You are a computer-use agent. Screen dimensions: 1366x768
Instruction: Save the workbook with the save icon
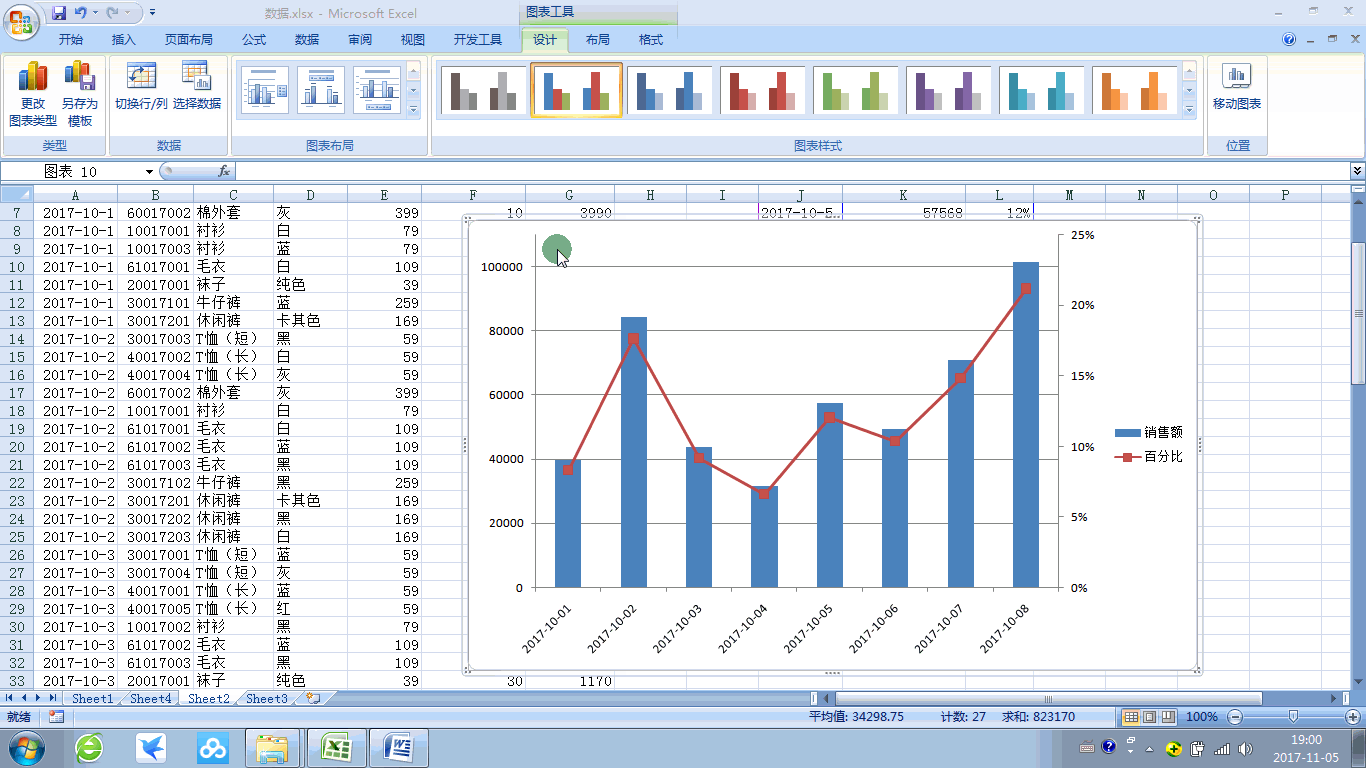coord(59,13)
